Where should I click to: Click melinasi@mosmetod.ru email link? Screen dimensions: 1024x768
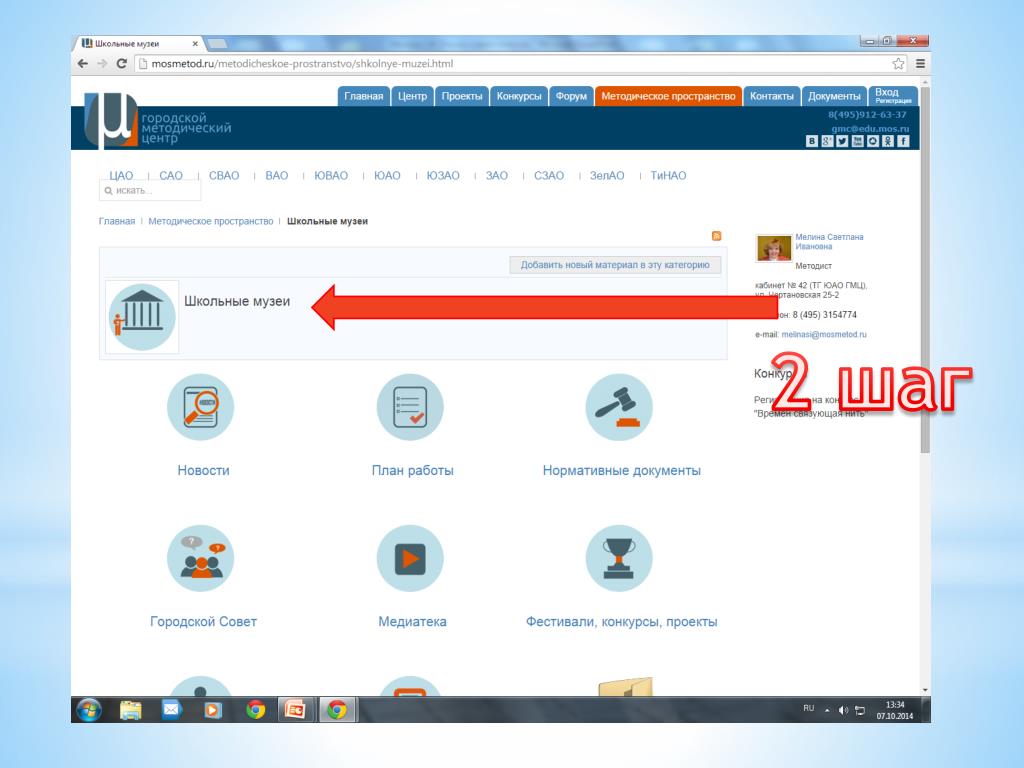824,334
